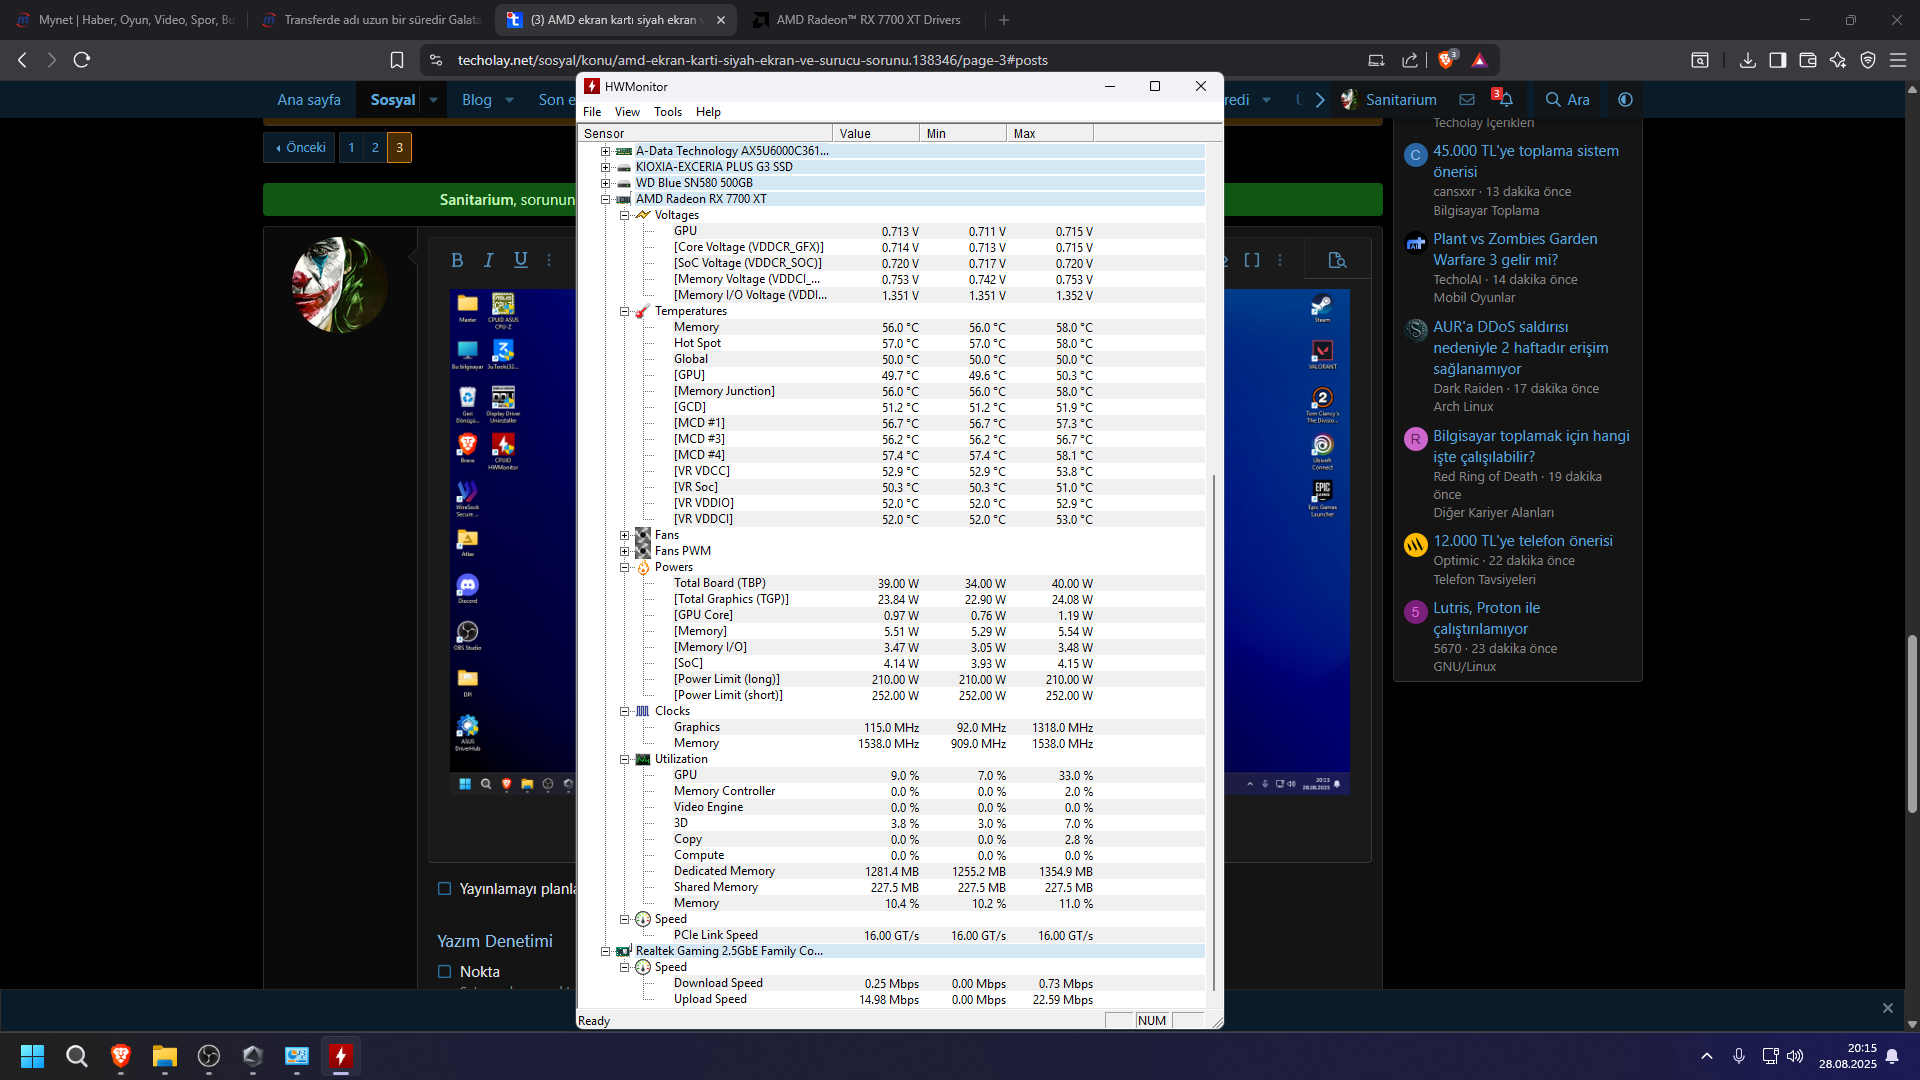Toggle BB code brackets icon in editor

(x=1252, y=260)
